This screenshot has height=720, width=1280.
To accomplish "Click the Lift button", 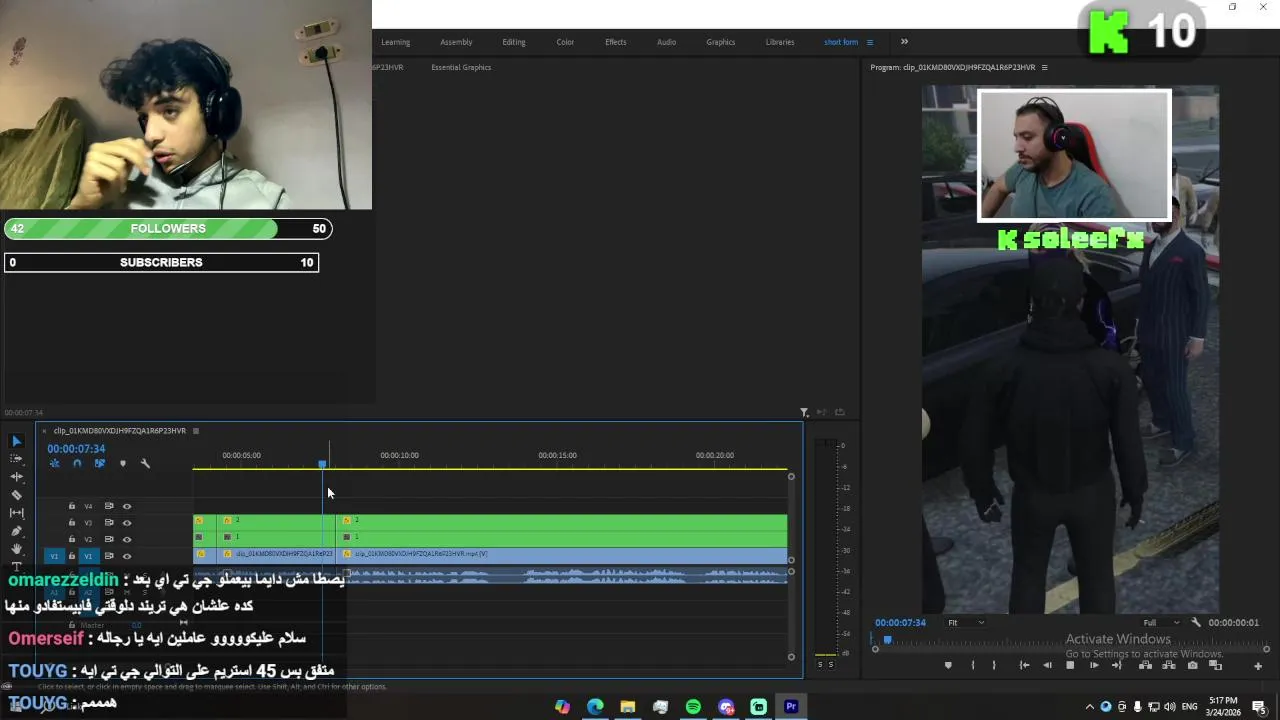I will tap(1145, 665).
